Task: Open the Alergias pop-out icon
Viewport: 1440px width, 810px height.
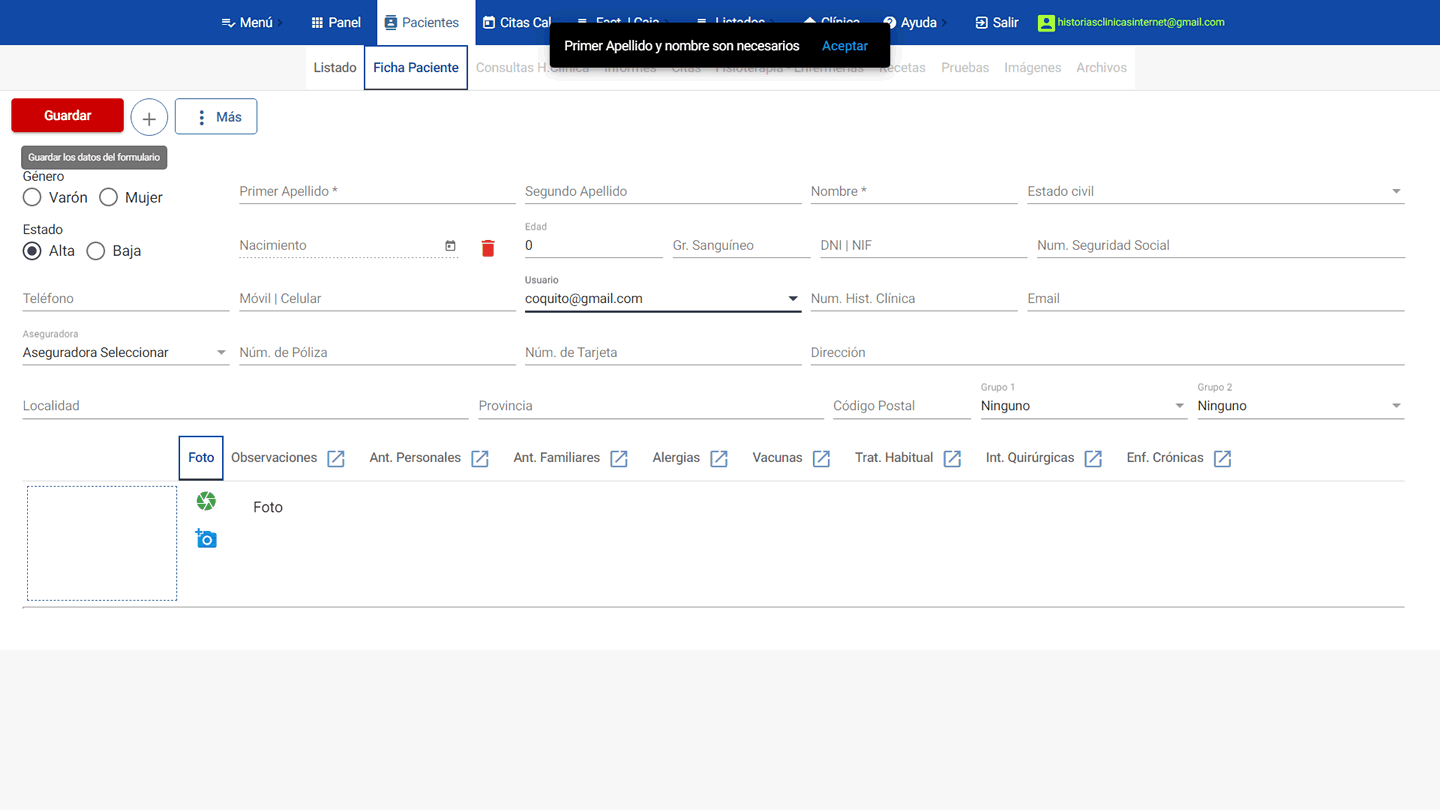Action: (719, 459)
